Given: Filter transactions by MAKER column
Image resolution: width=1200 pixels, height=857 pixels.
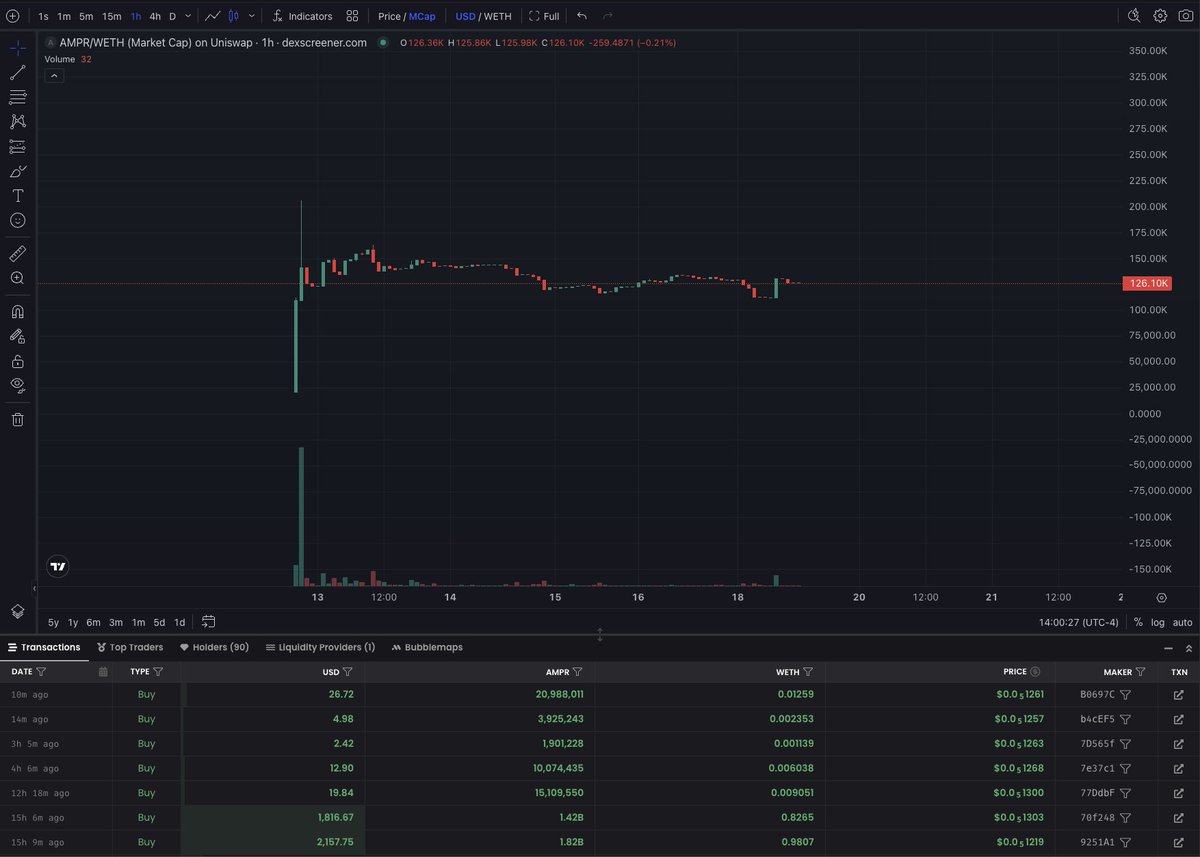Looking at the screenshot, I should click(1141, 672).
